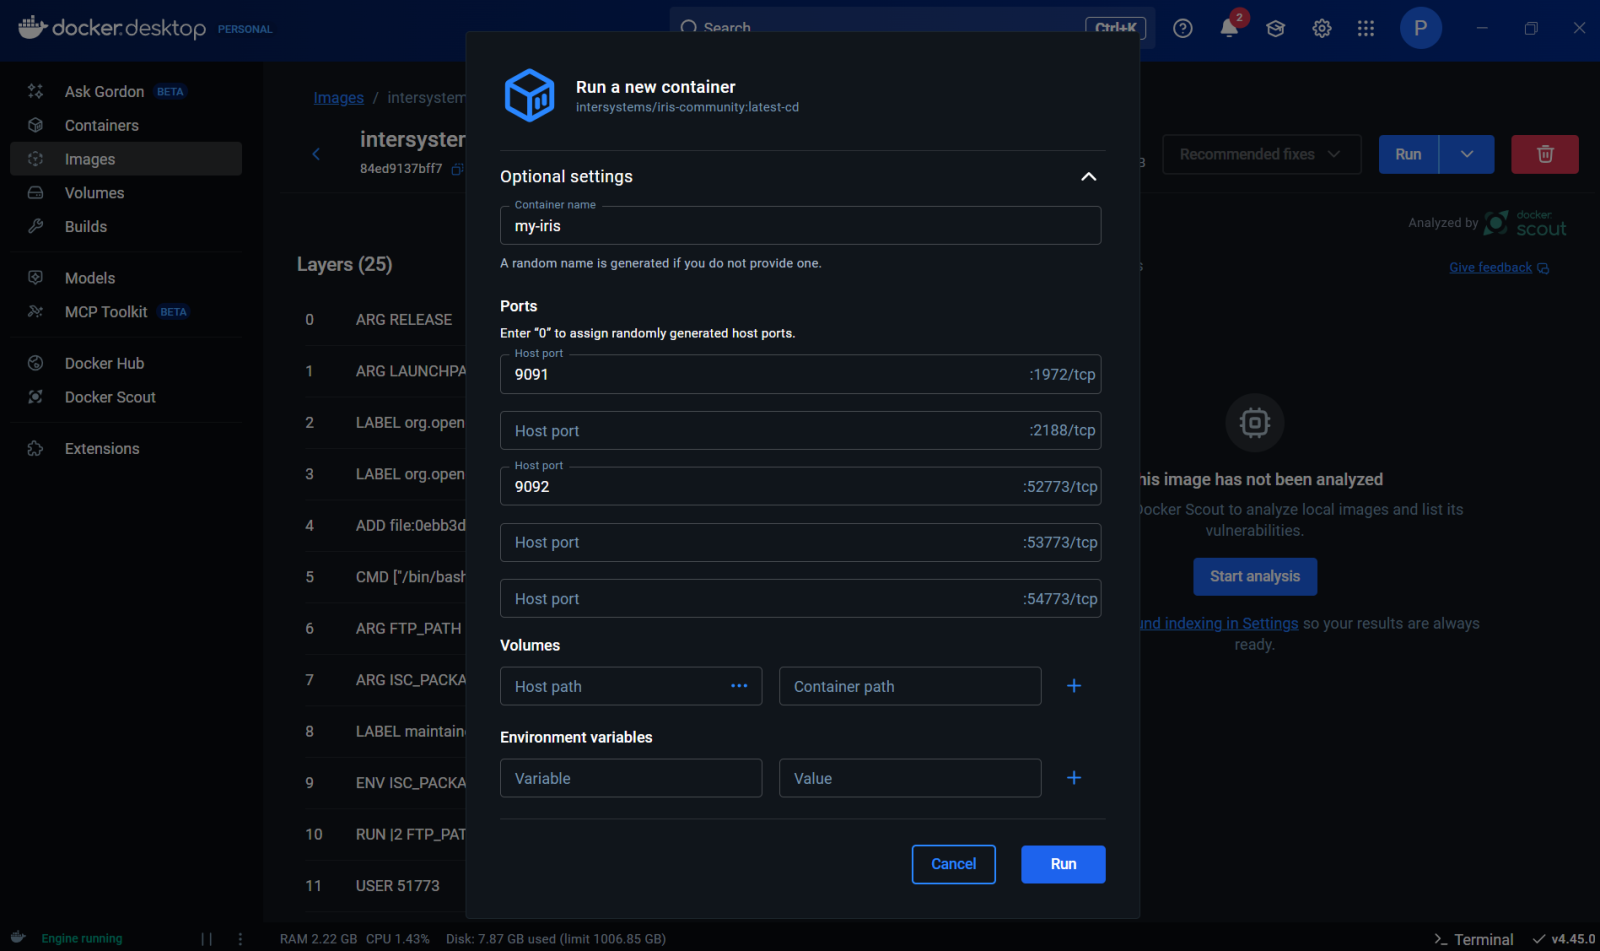Viewport: 1600px width, 951px height.
Task: Go to Volumes in the sidebar
Action: (94, 193)
